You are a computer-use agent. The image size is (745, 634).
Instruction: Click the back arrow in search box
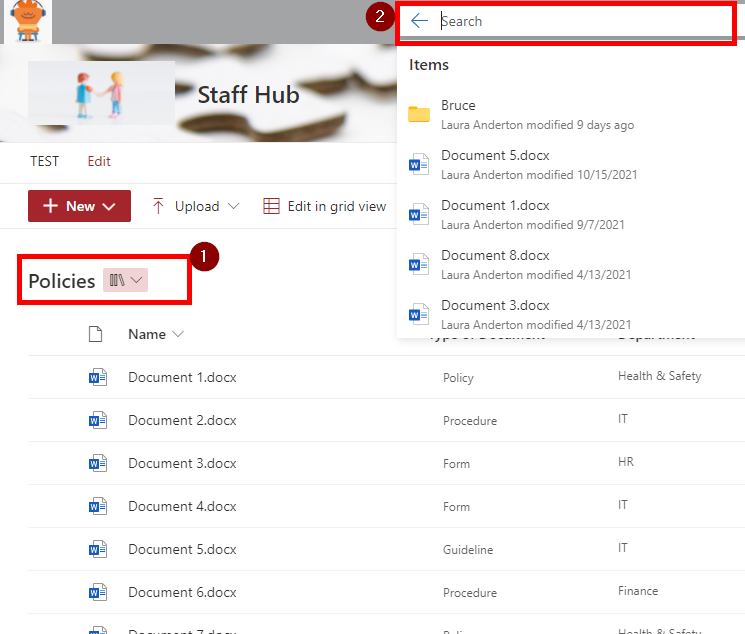[x=419, y=20]
